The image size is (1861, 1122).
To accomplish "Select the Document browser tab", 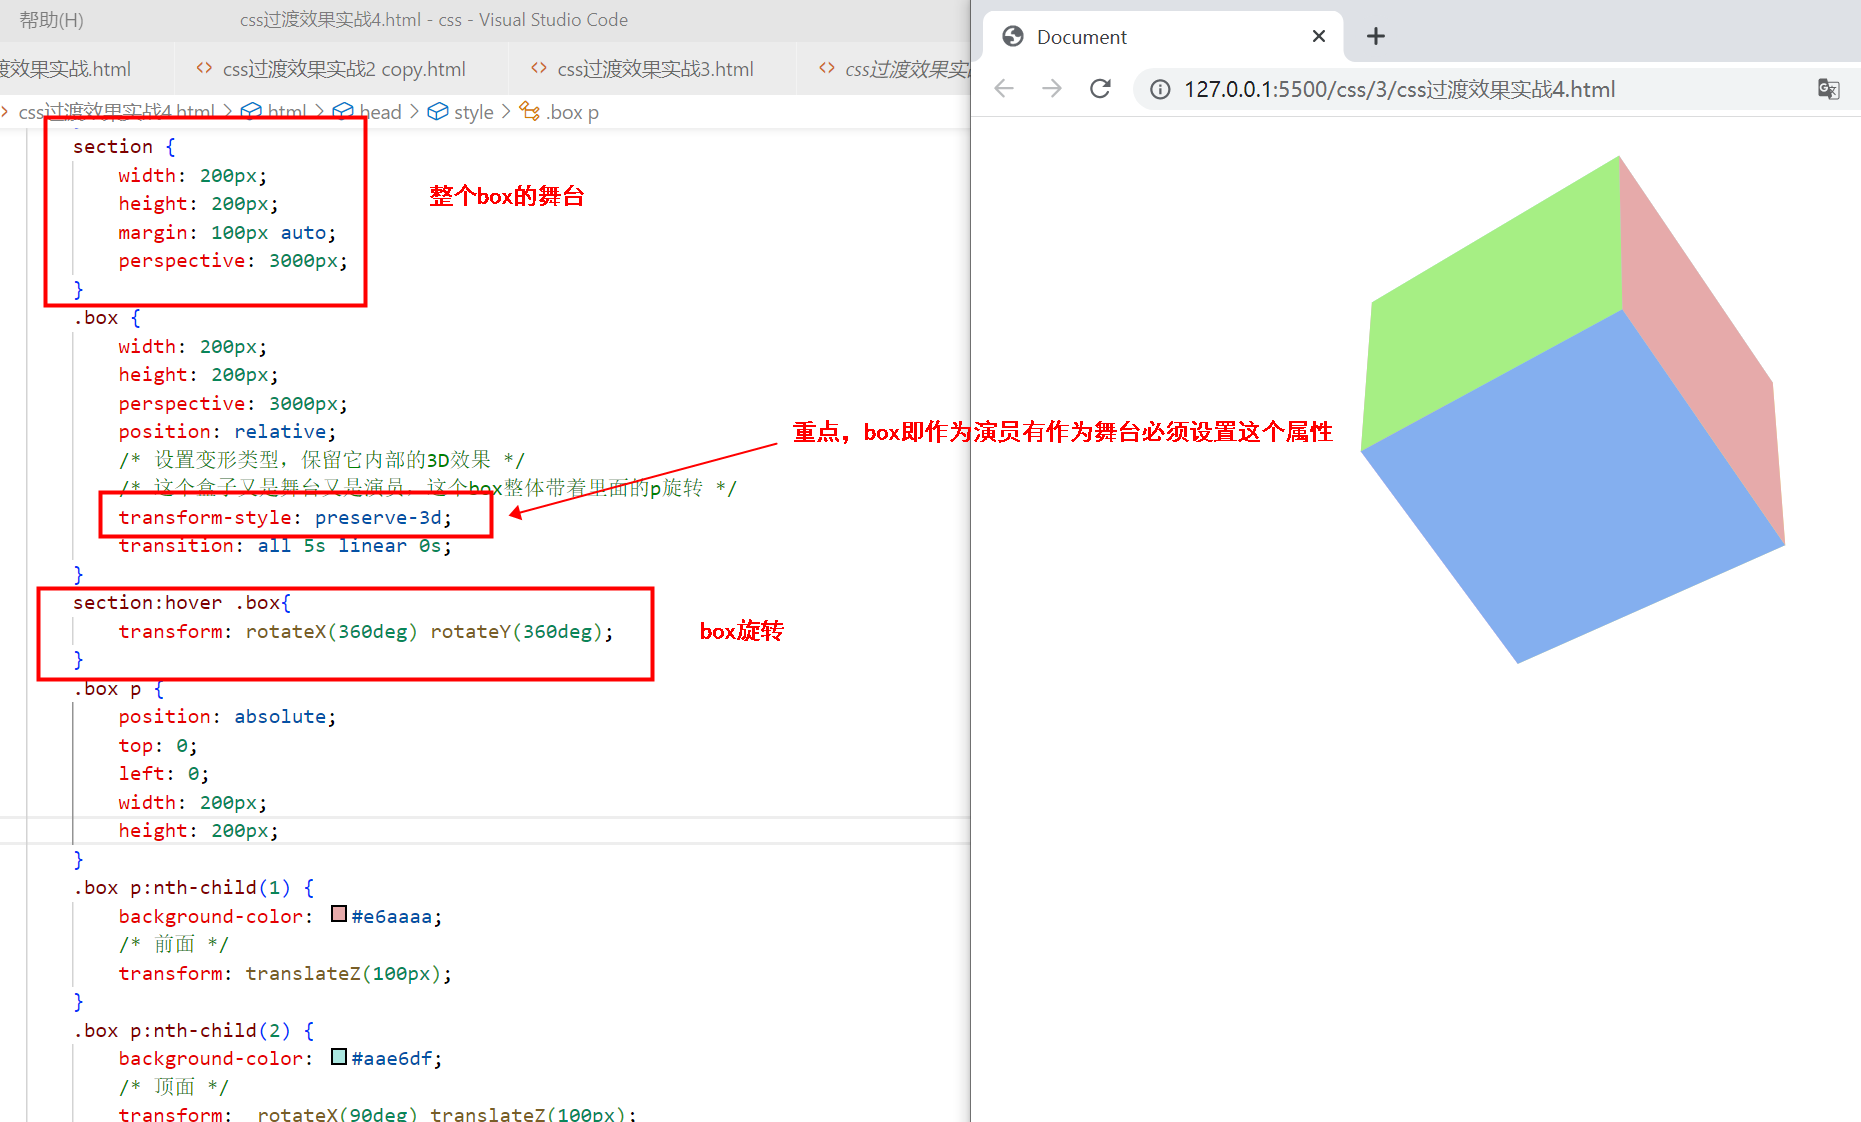I will pos(1164,37).
